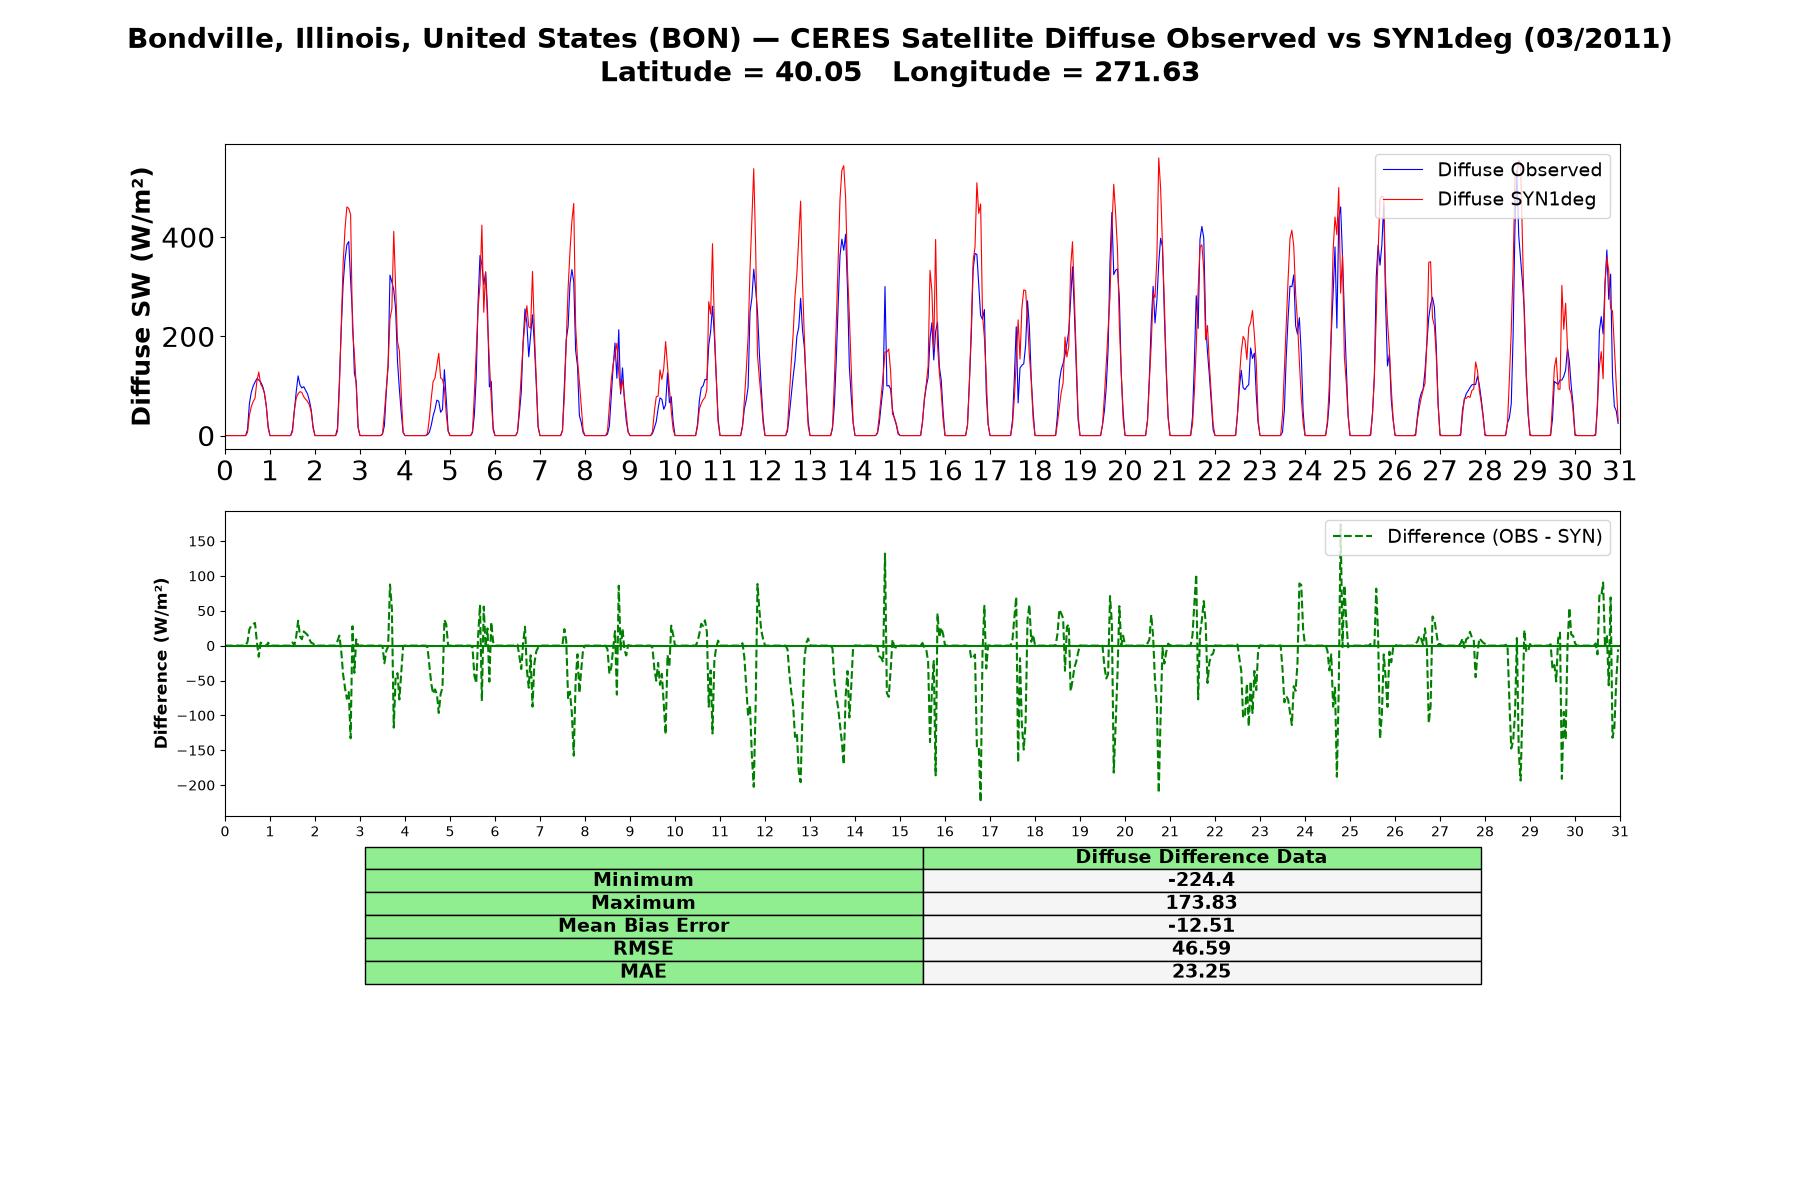
Task: Select the blue Diffuse Observed legend line
Action: pos(1402,171)
